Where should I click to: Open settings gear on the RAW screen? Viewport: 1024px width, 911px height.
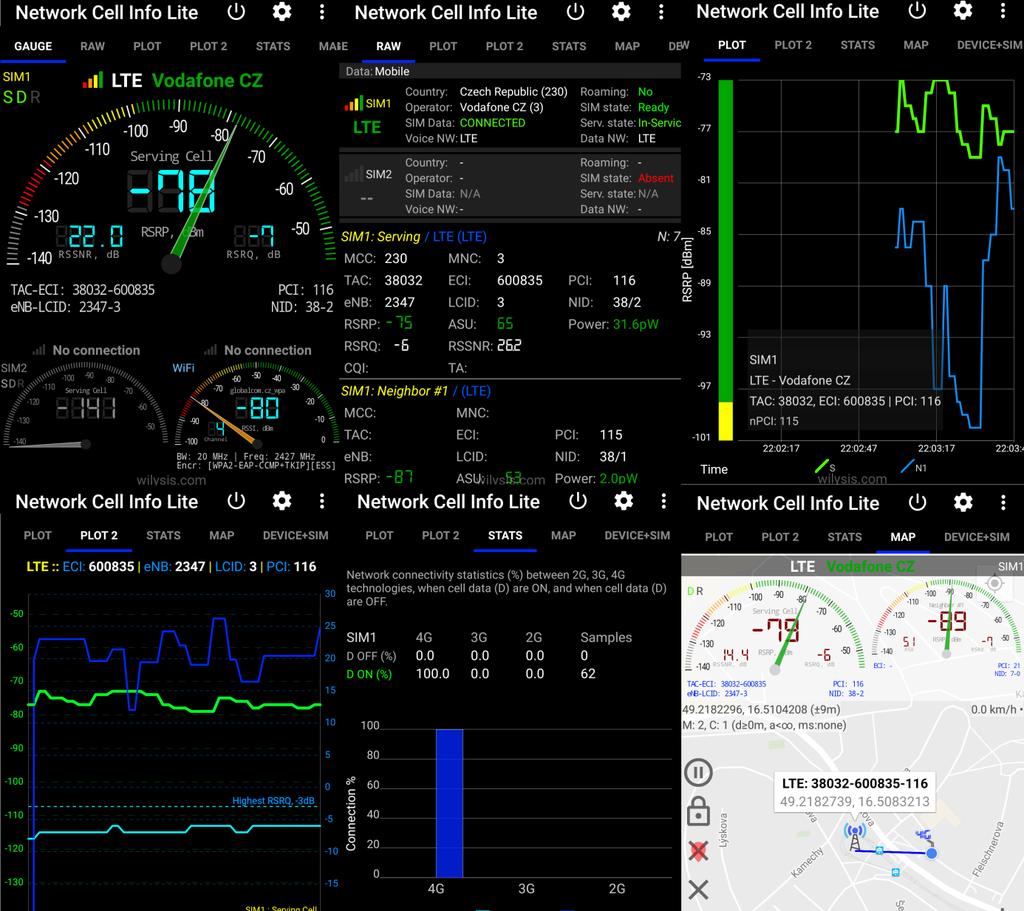pos(621,12)
